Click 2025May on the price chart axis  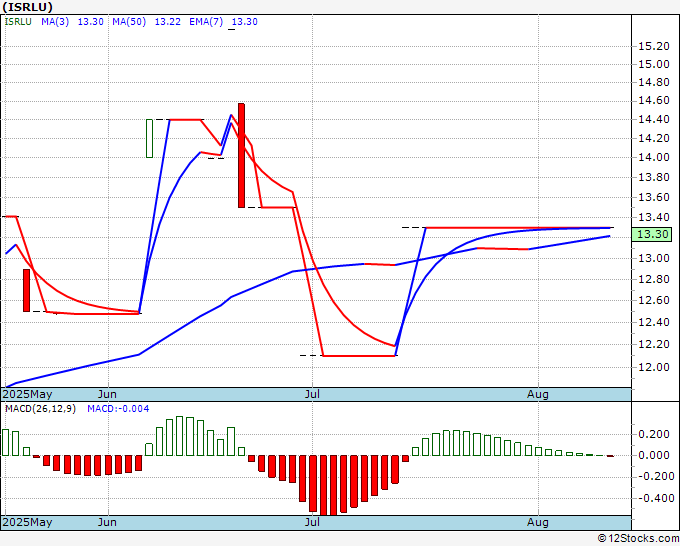[x=28, y=394]
